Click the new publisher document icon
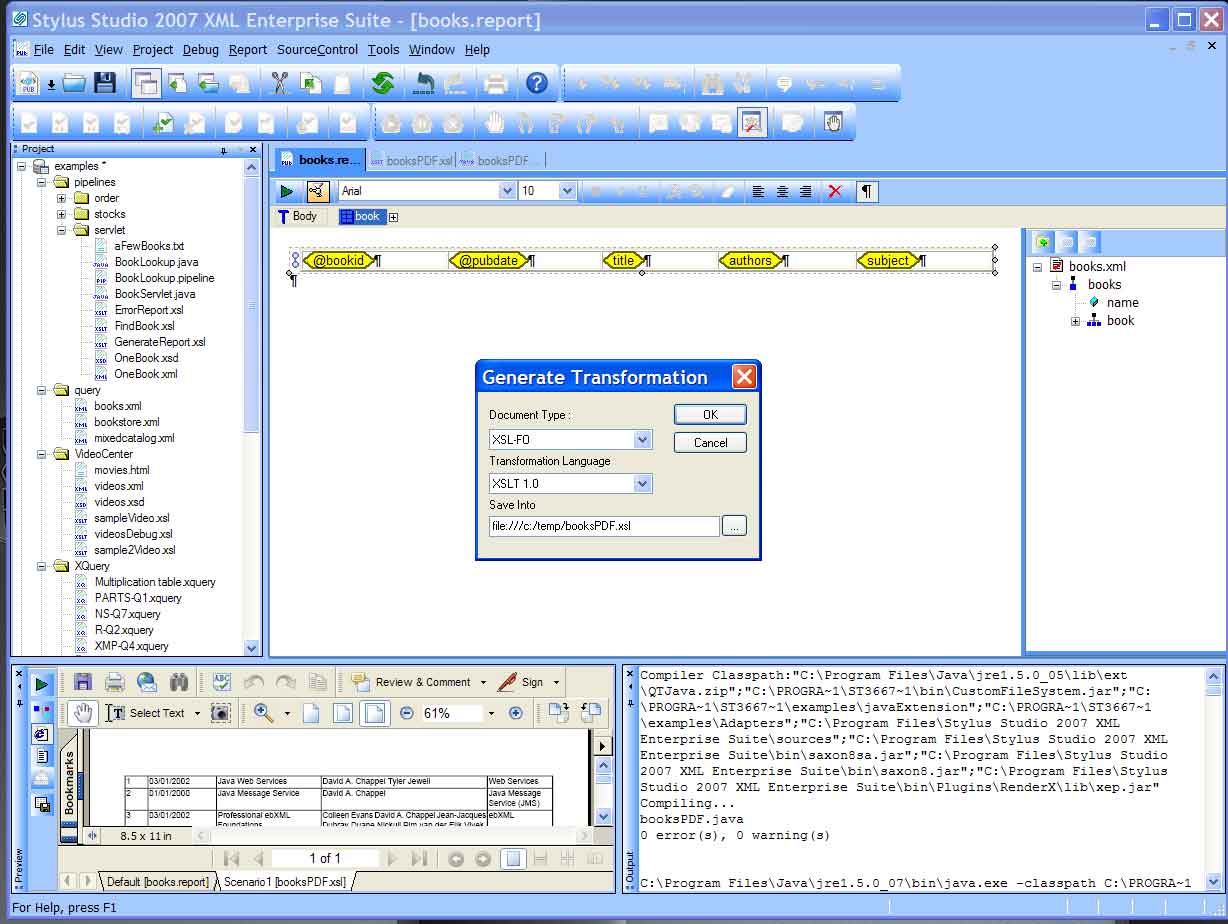 click(x=27, y=83)
